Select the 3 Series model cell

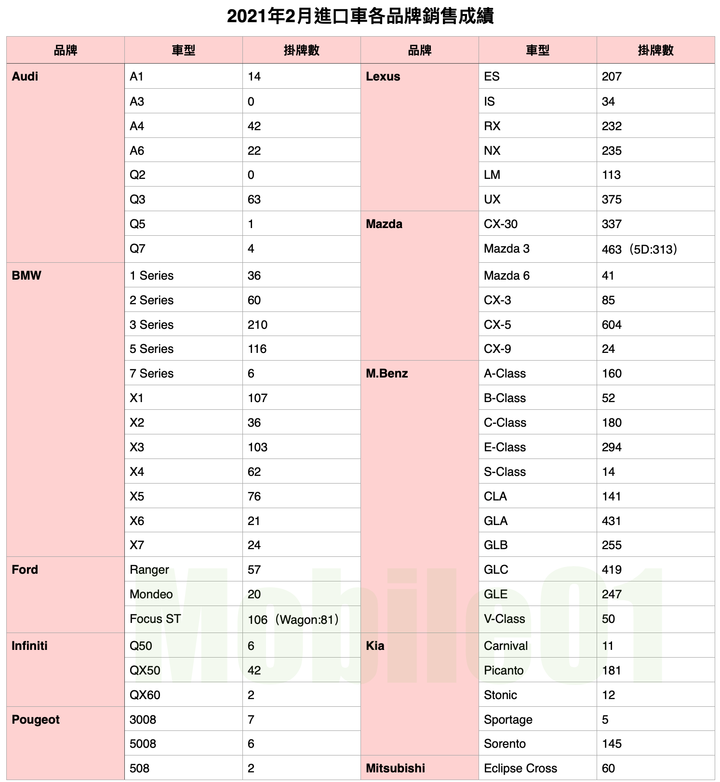pos(183,325)
